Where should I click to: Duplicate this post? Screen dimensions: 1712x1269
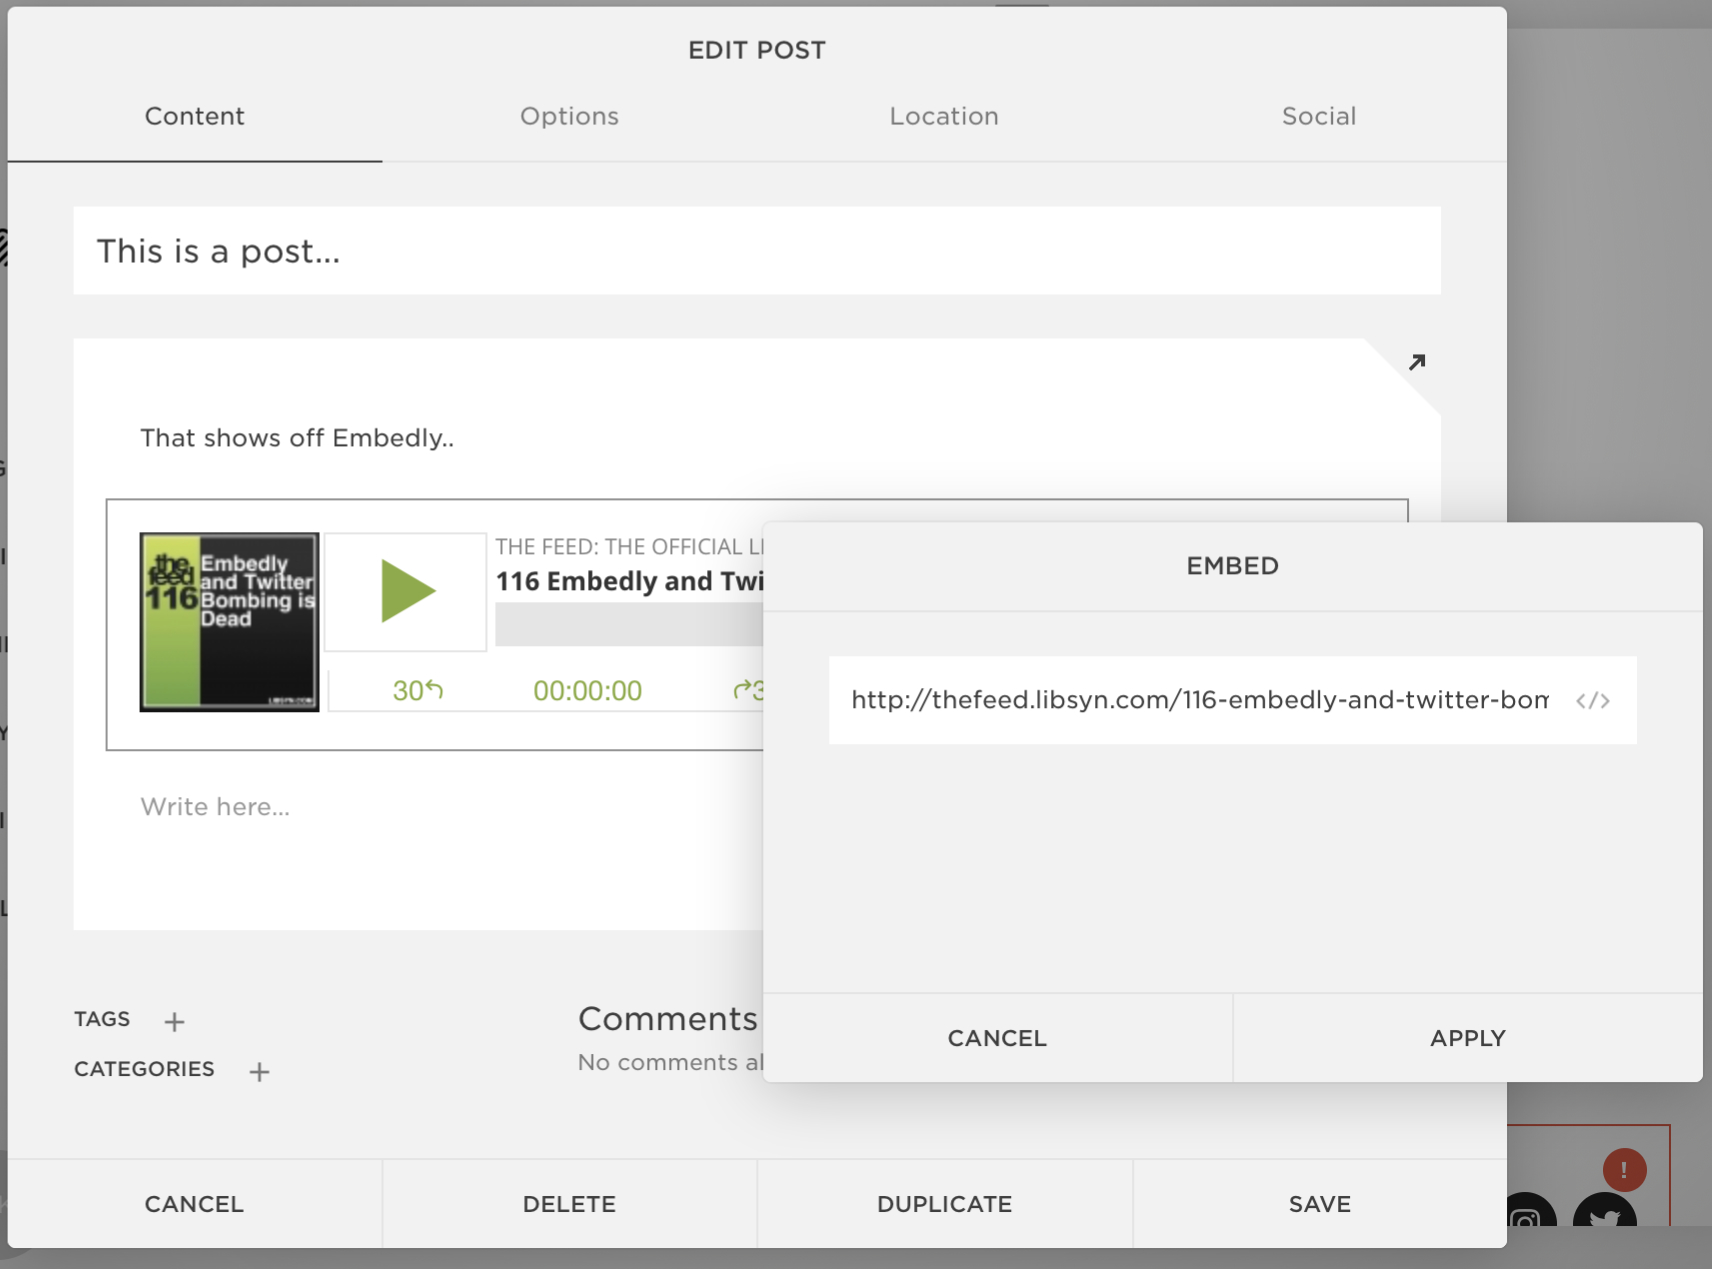point(944,1204)
